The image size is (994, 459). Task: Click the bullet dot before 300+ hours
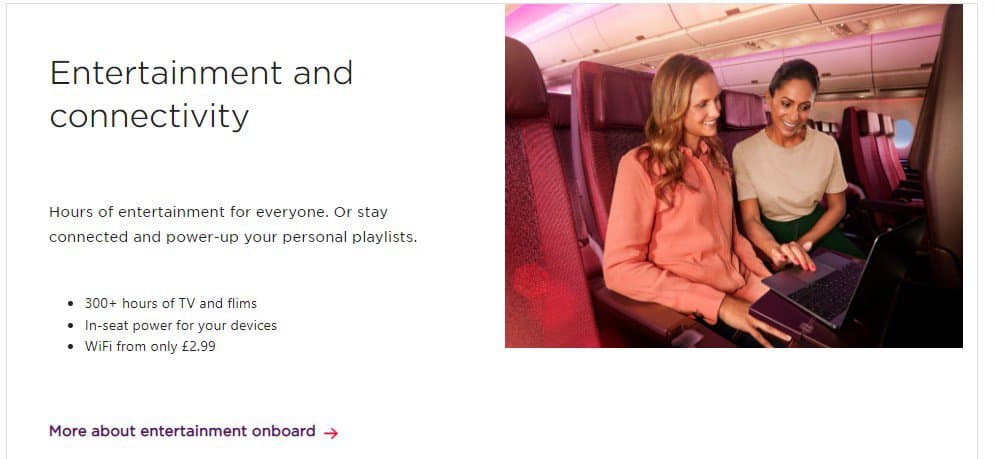tap(70, 304)
